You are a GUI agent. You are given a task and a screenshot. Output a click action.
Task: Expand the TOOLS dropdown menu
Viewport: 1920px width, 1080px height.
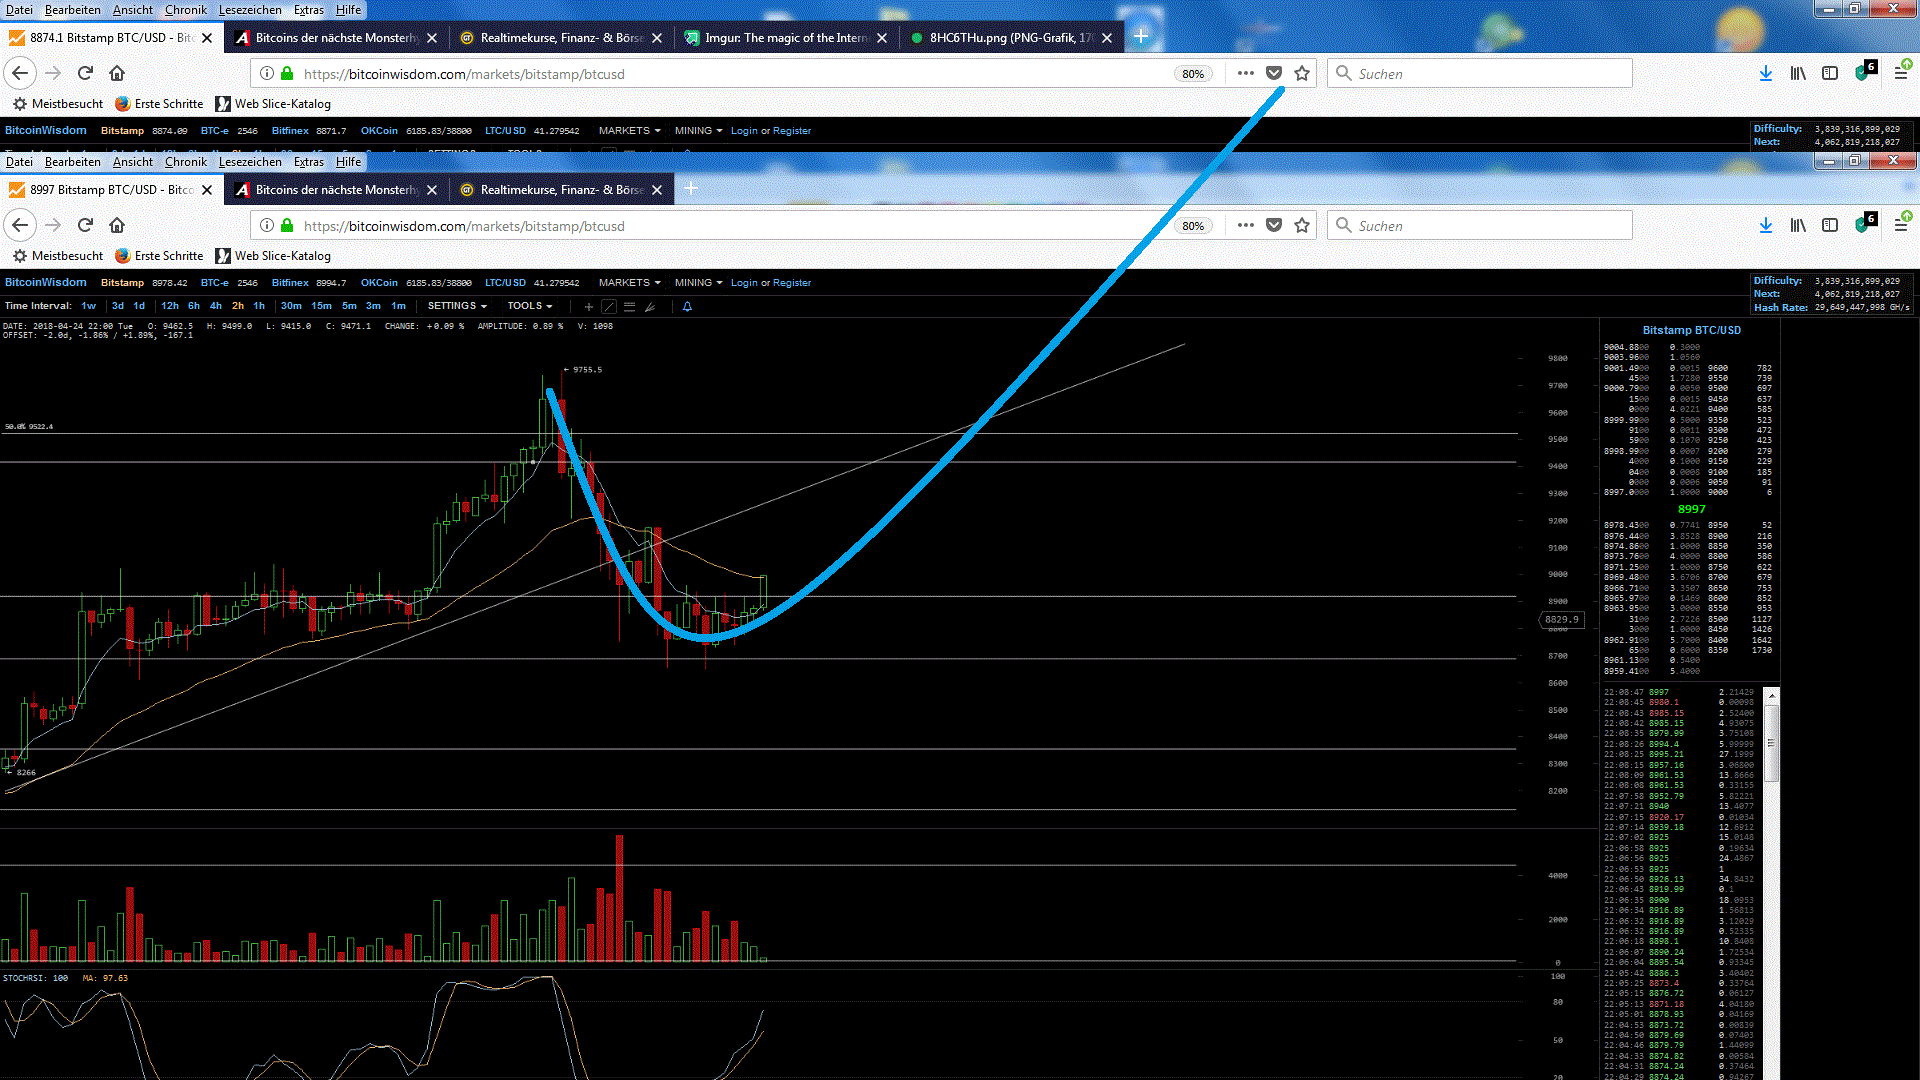pos(529,306)
